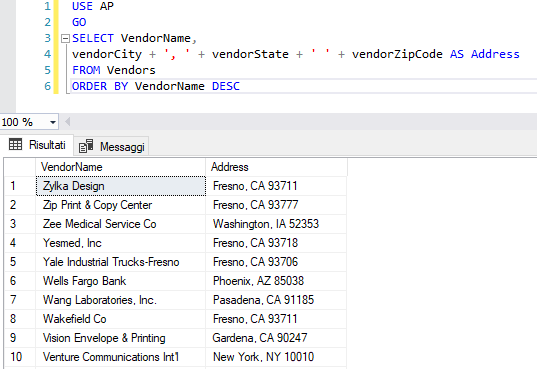Click the Fresno, CA 93706 address cell
Screen dimensions: 537x369
276,262
